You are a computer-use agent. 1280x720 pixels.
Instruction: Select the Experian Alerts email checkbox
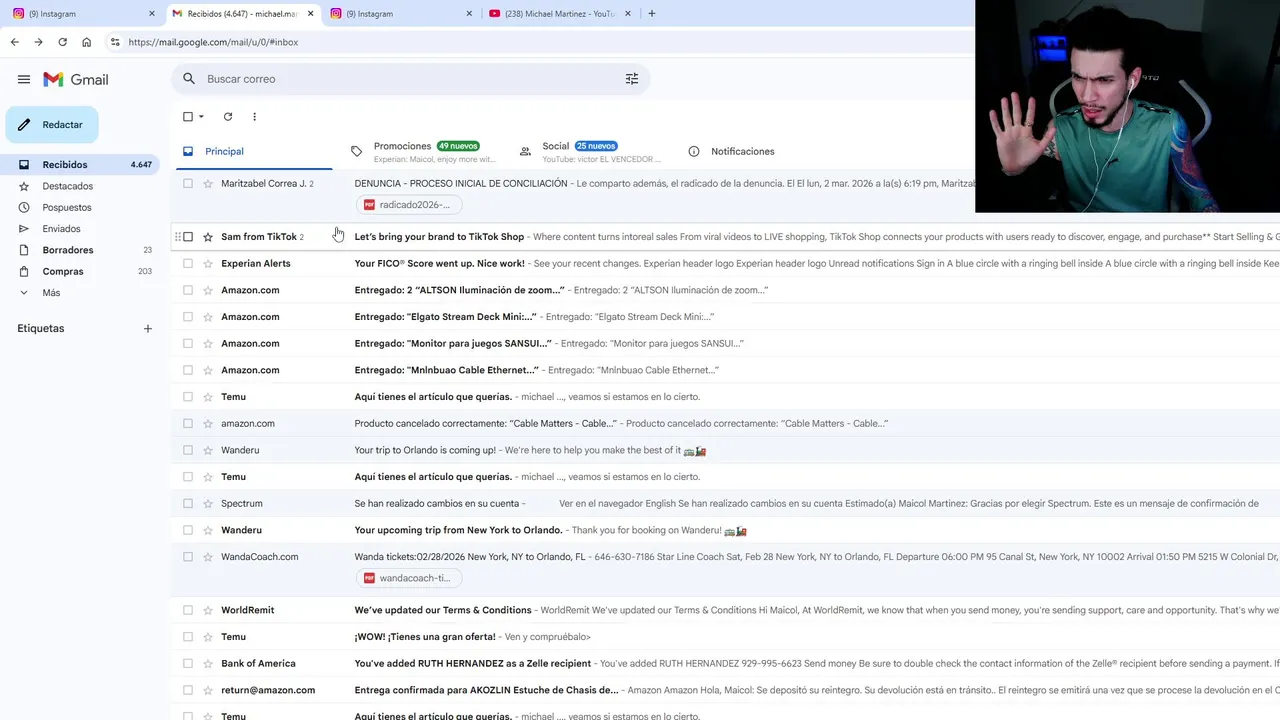[187, 264]
